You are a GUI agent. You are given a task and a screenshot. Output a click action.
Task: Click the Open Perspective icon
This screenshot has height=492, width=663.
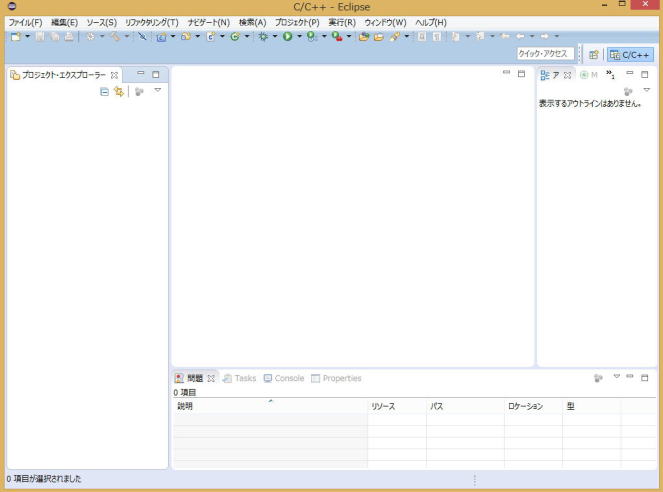click(594, 55)
